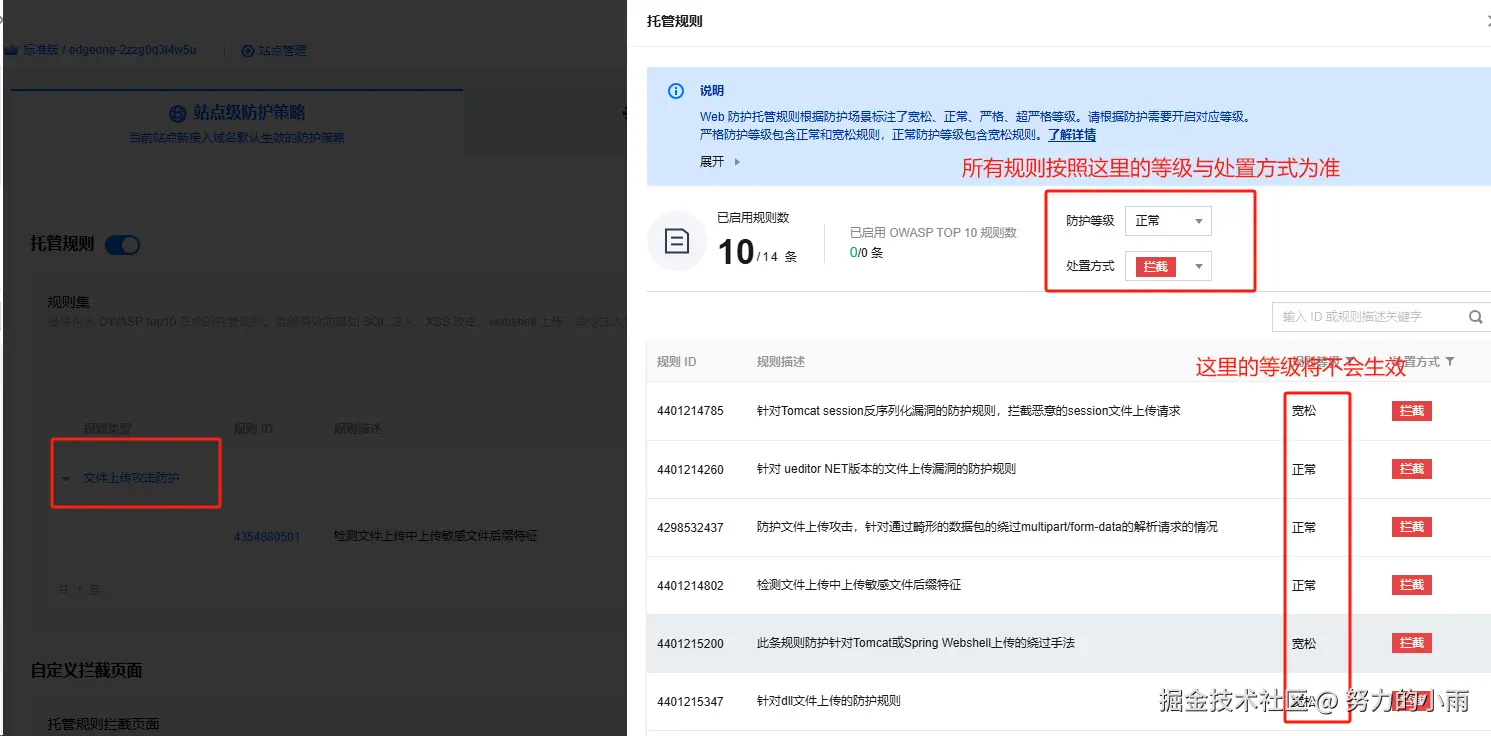Select rule ID 4298532437 cell

pos(690,527)
